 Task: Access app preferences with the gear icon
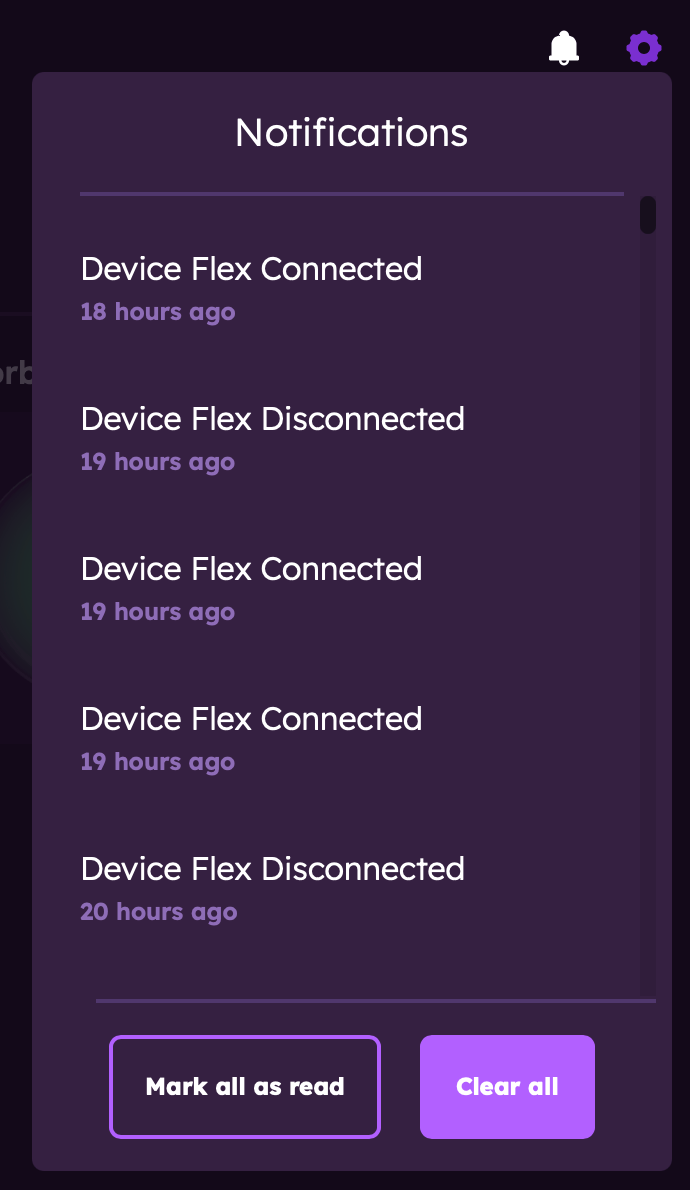(x=644, y=47)
